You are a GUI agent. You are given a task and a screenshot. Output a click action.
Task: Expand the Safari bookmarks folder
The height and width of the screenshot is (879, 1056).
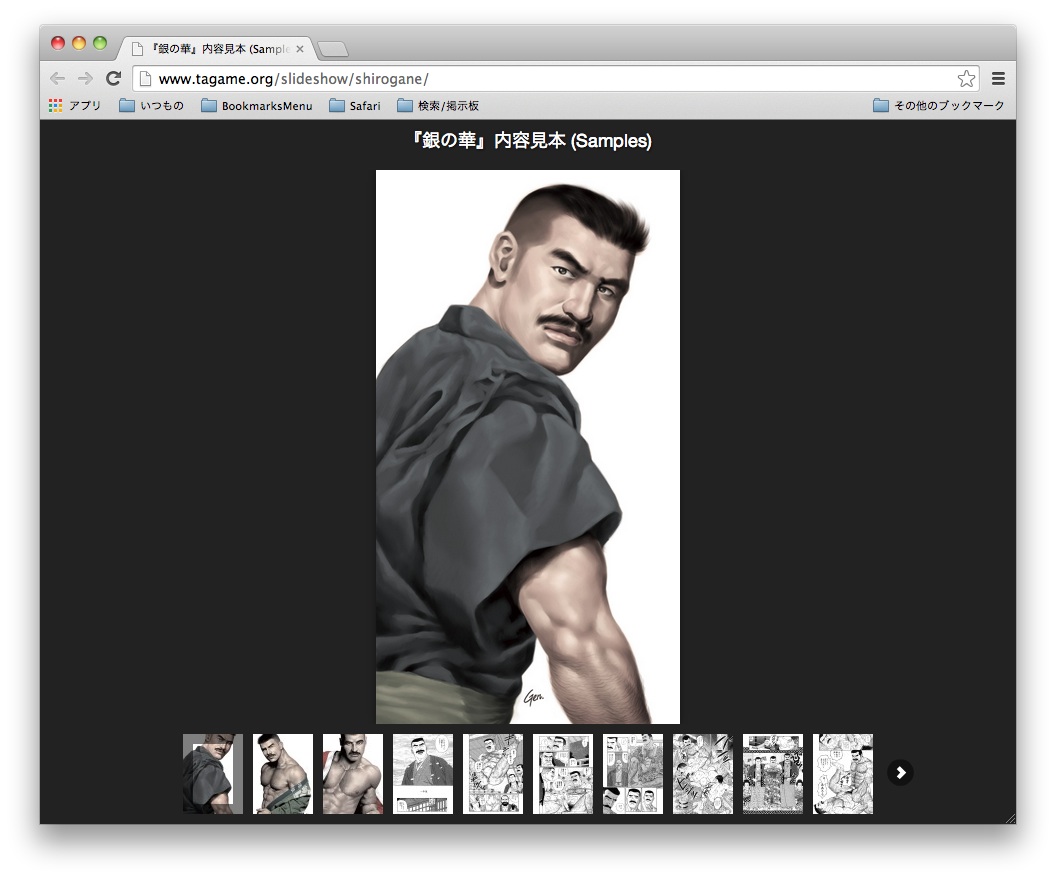355,106
